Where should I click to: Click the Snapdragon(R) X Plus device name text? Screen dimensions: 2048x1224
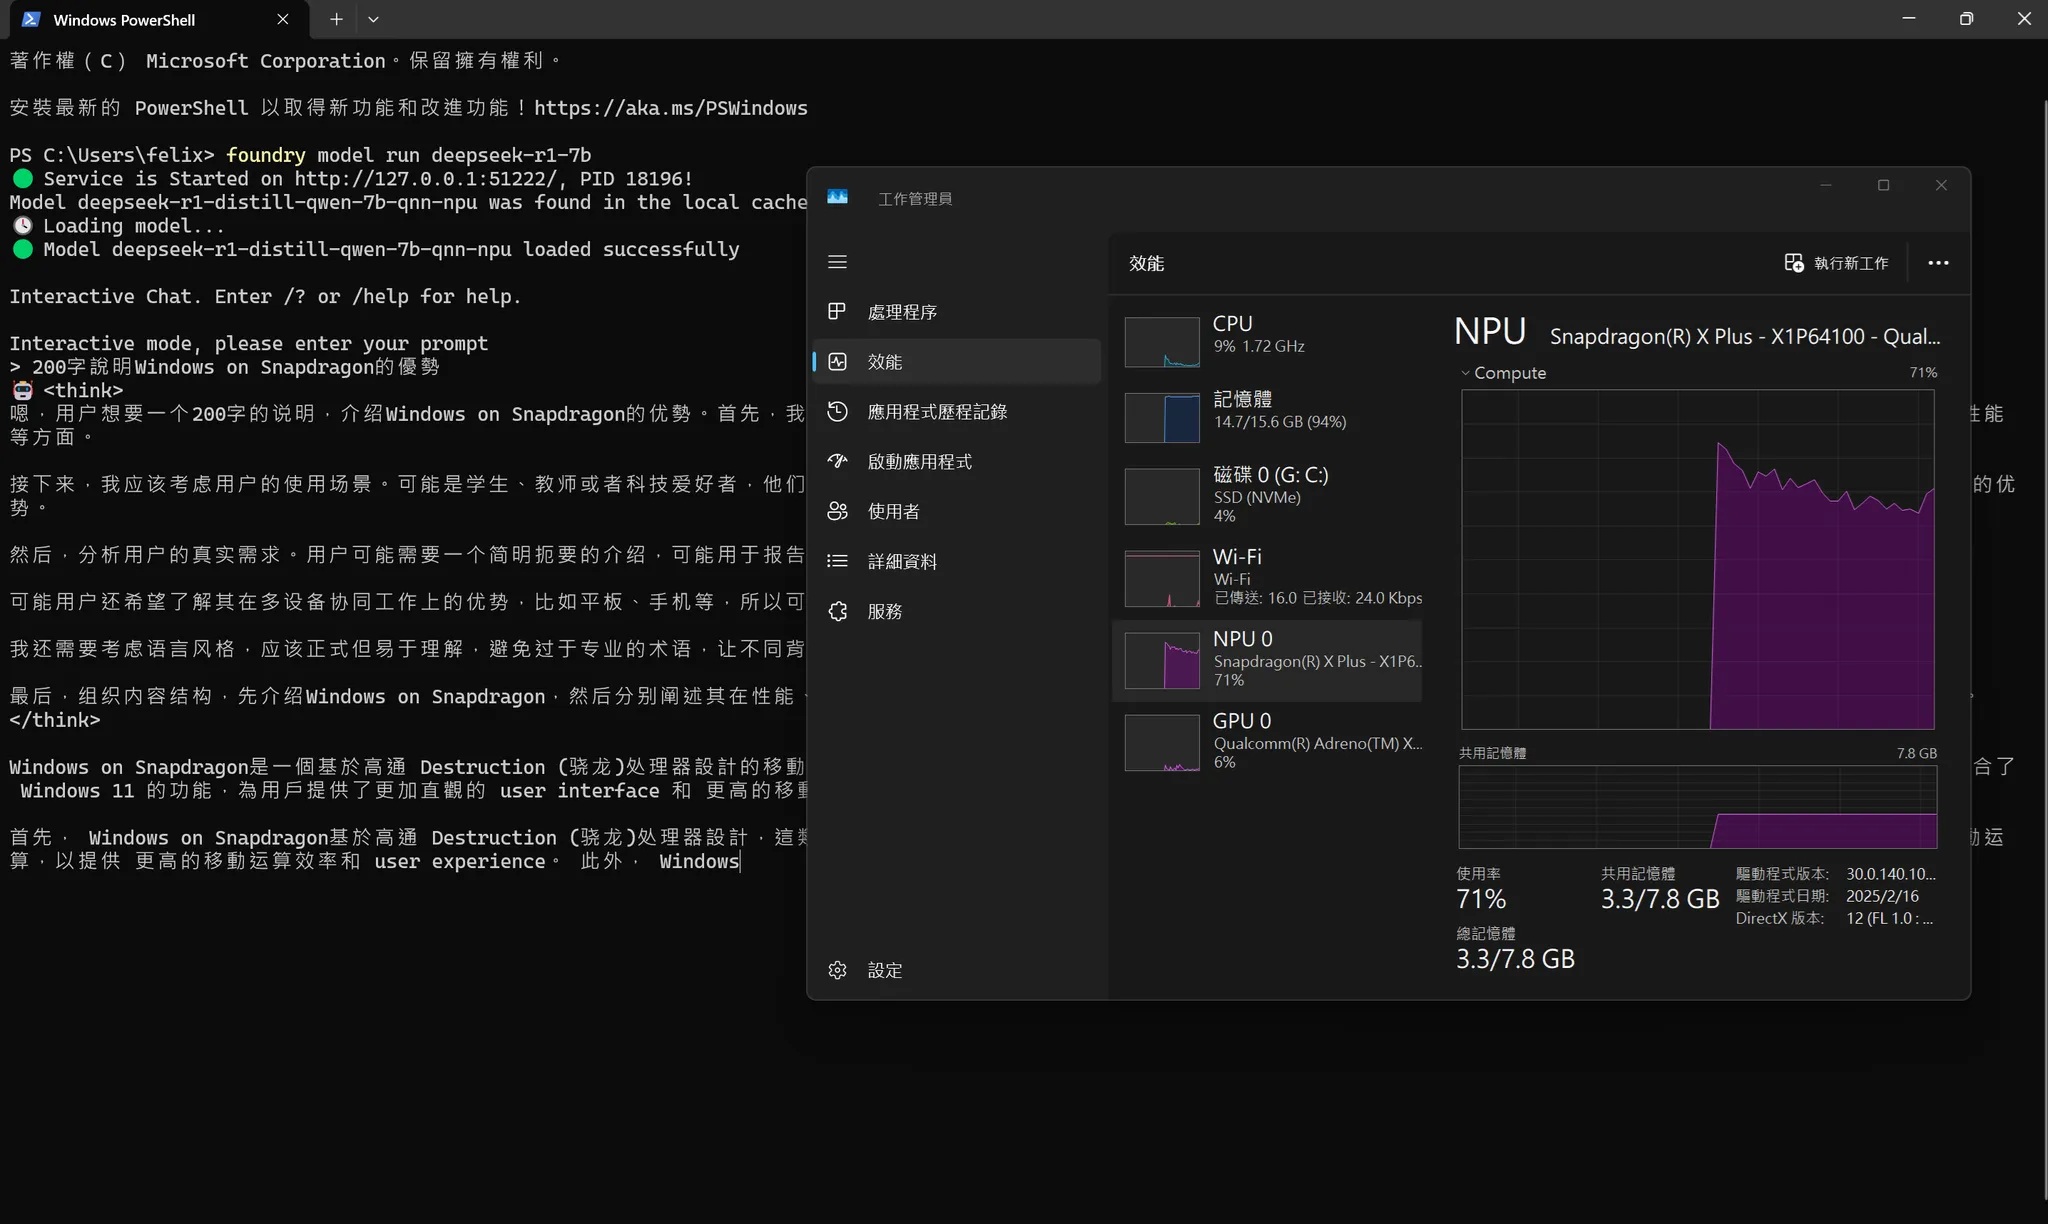tap(1744, 336)
